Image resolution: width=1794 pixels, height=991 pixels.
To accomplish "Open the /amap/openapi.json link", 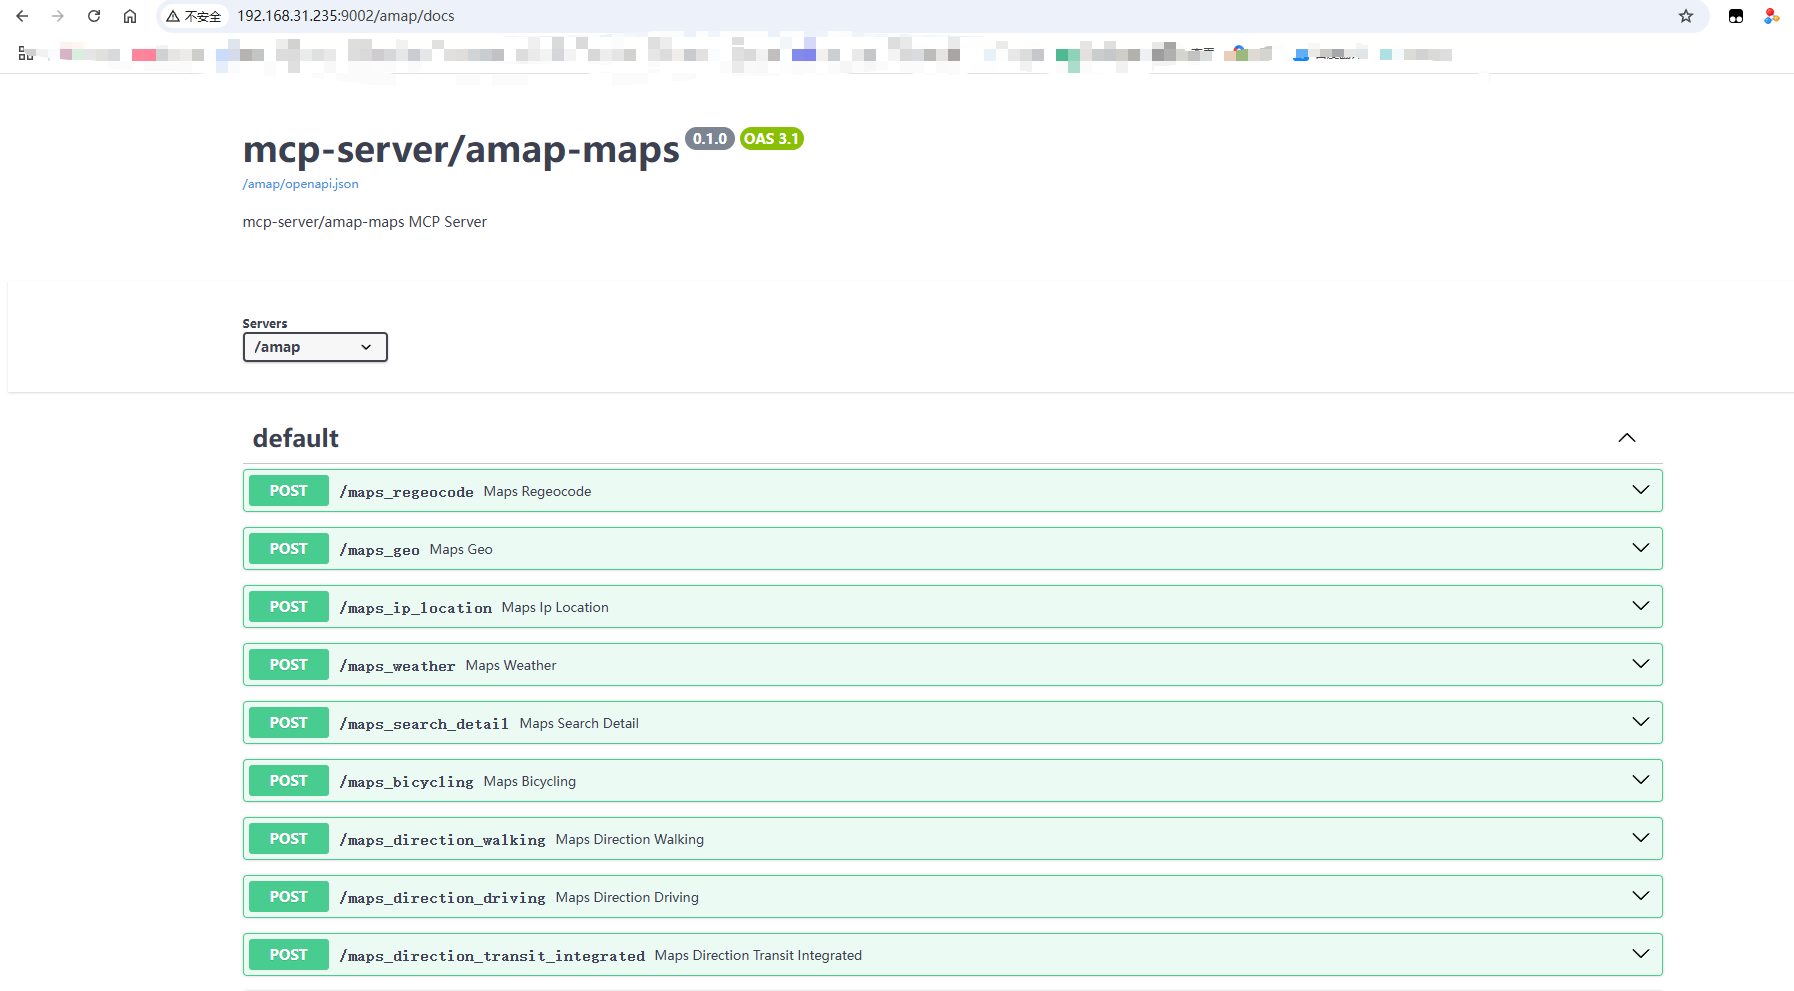I will point(300,184).
